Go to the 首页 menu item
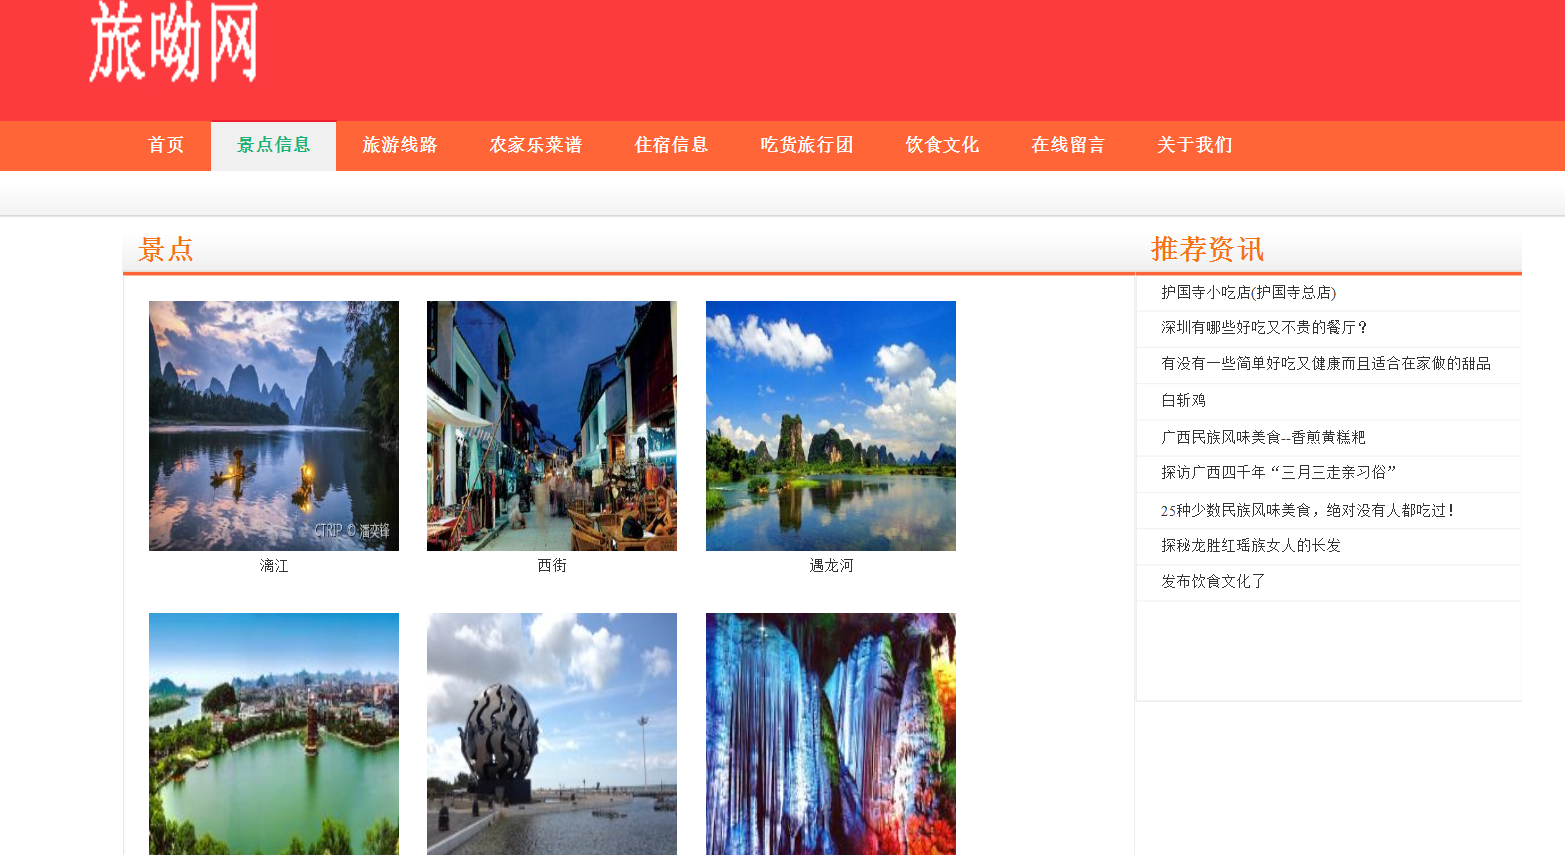 (166, 145)
